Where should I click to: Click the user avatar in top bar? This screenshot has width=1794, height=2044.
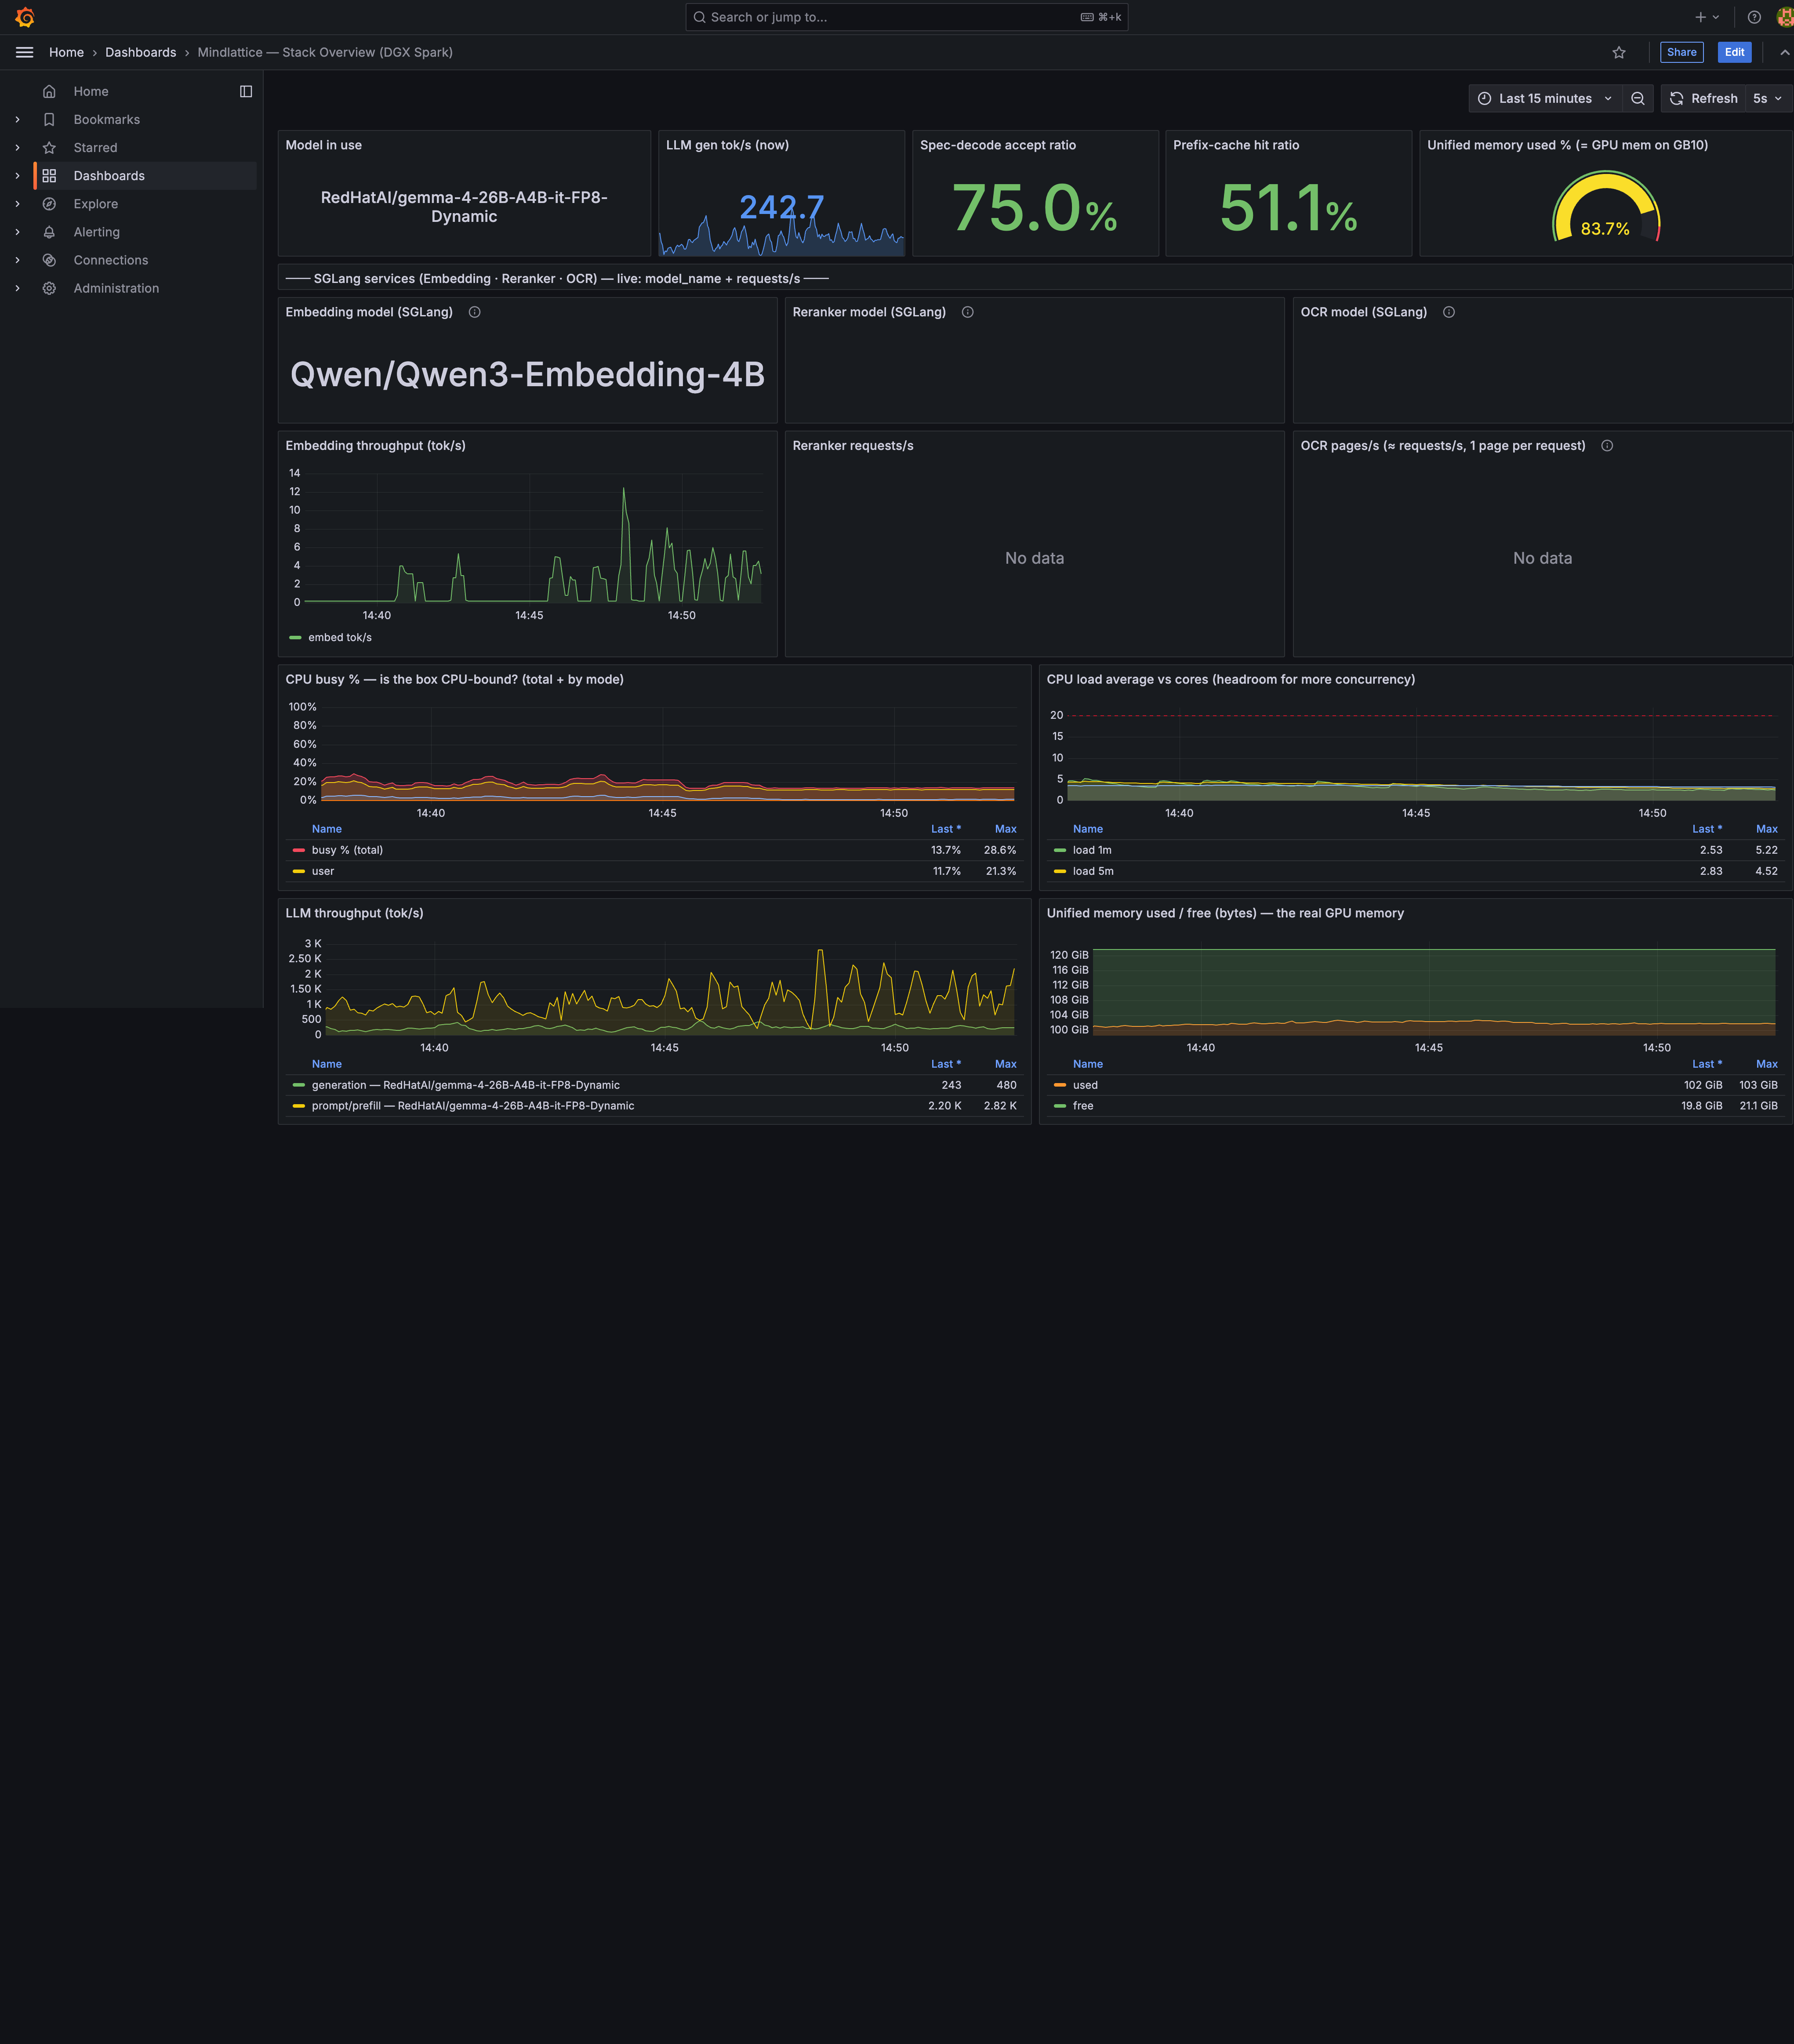1785,17
